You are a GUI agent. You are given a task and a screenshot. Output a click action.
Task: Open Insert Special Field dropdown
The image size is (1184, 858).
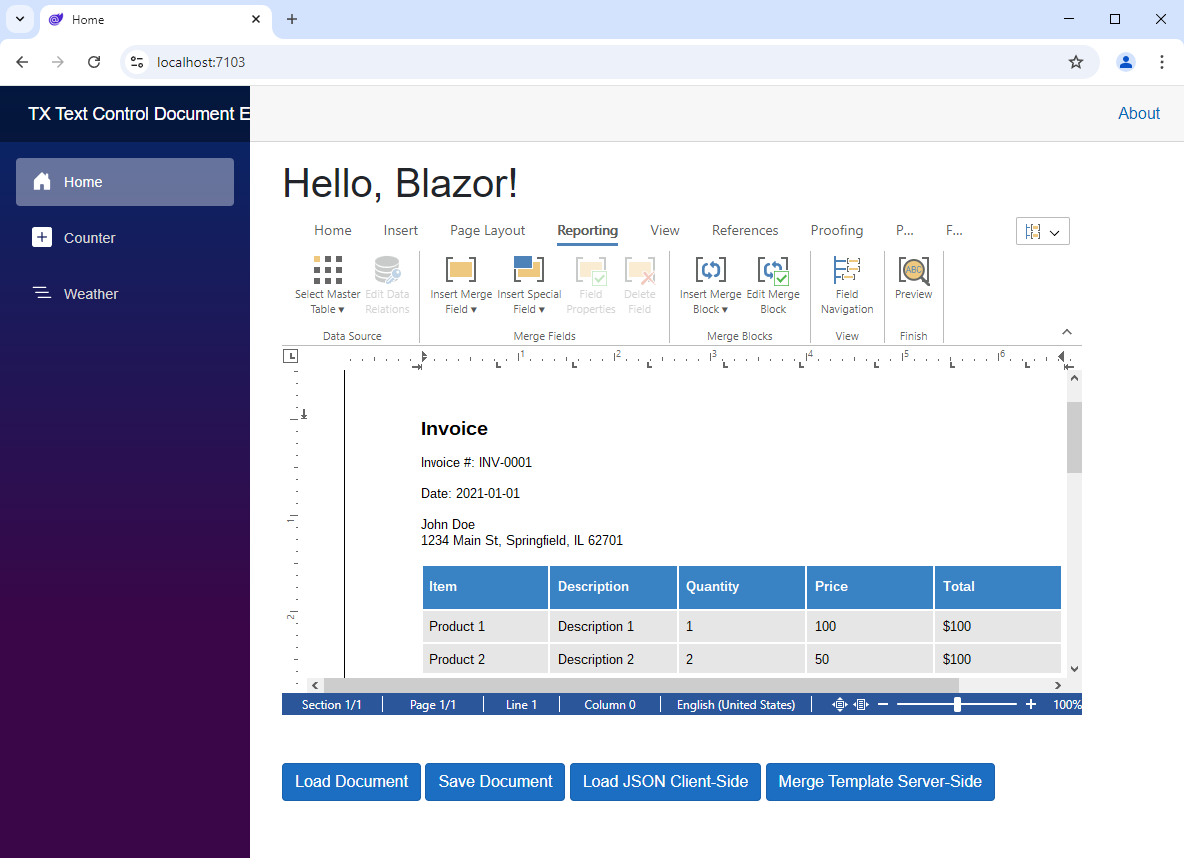click(x=529, y=285)
